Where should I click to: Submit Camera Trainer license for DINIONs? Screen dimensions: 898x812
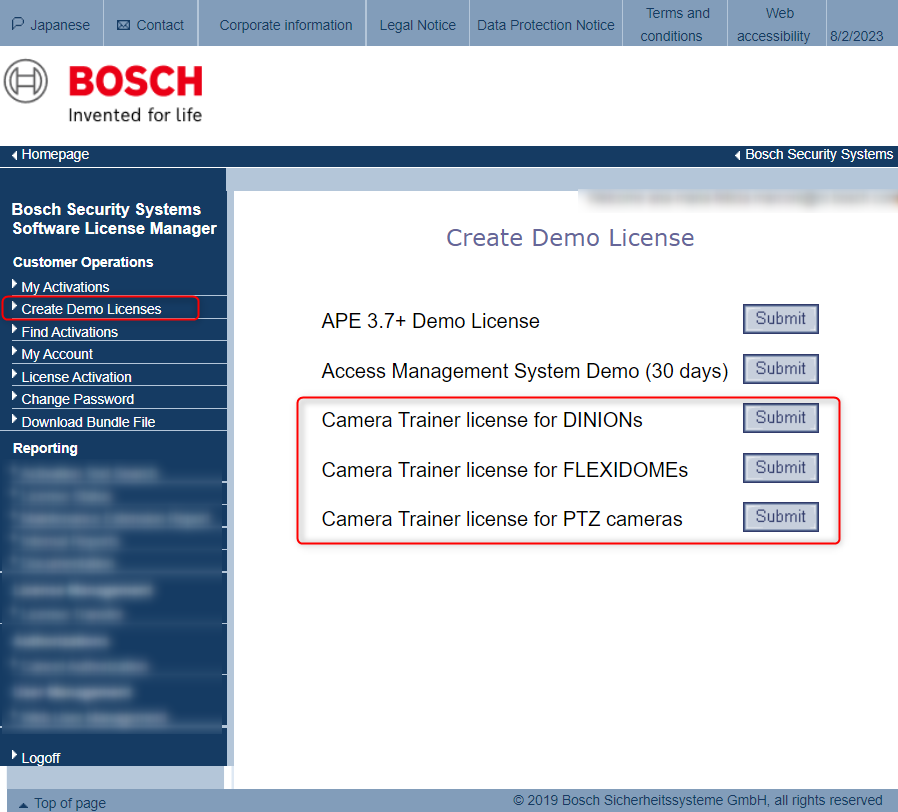tap(780, 418)
